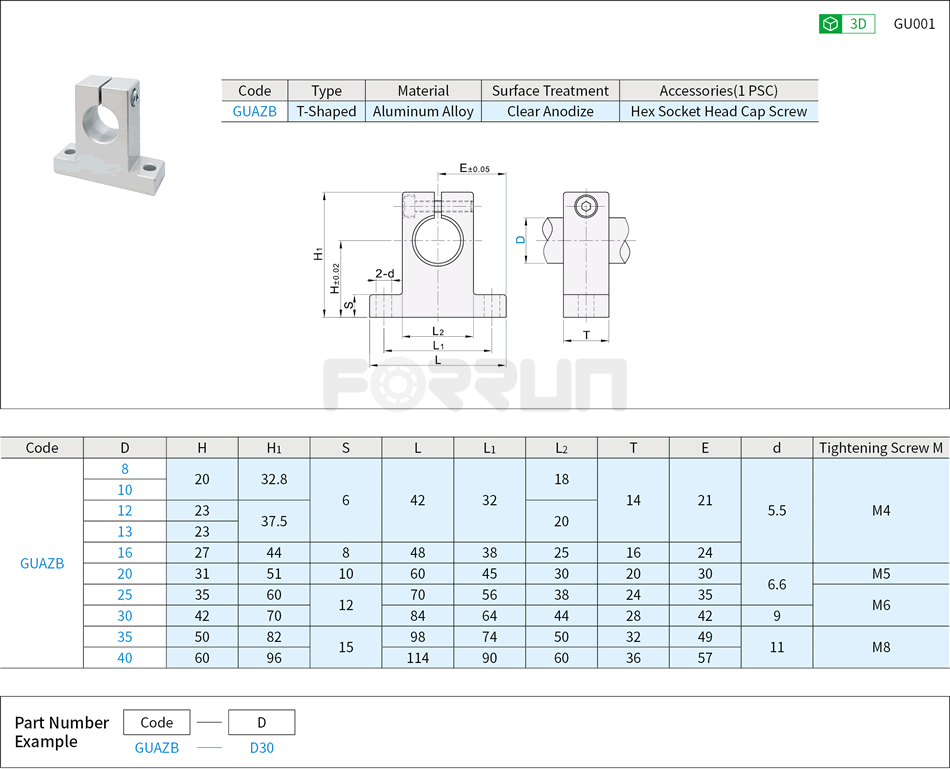Click the 96 value in H1 column

coord(274,657)
